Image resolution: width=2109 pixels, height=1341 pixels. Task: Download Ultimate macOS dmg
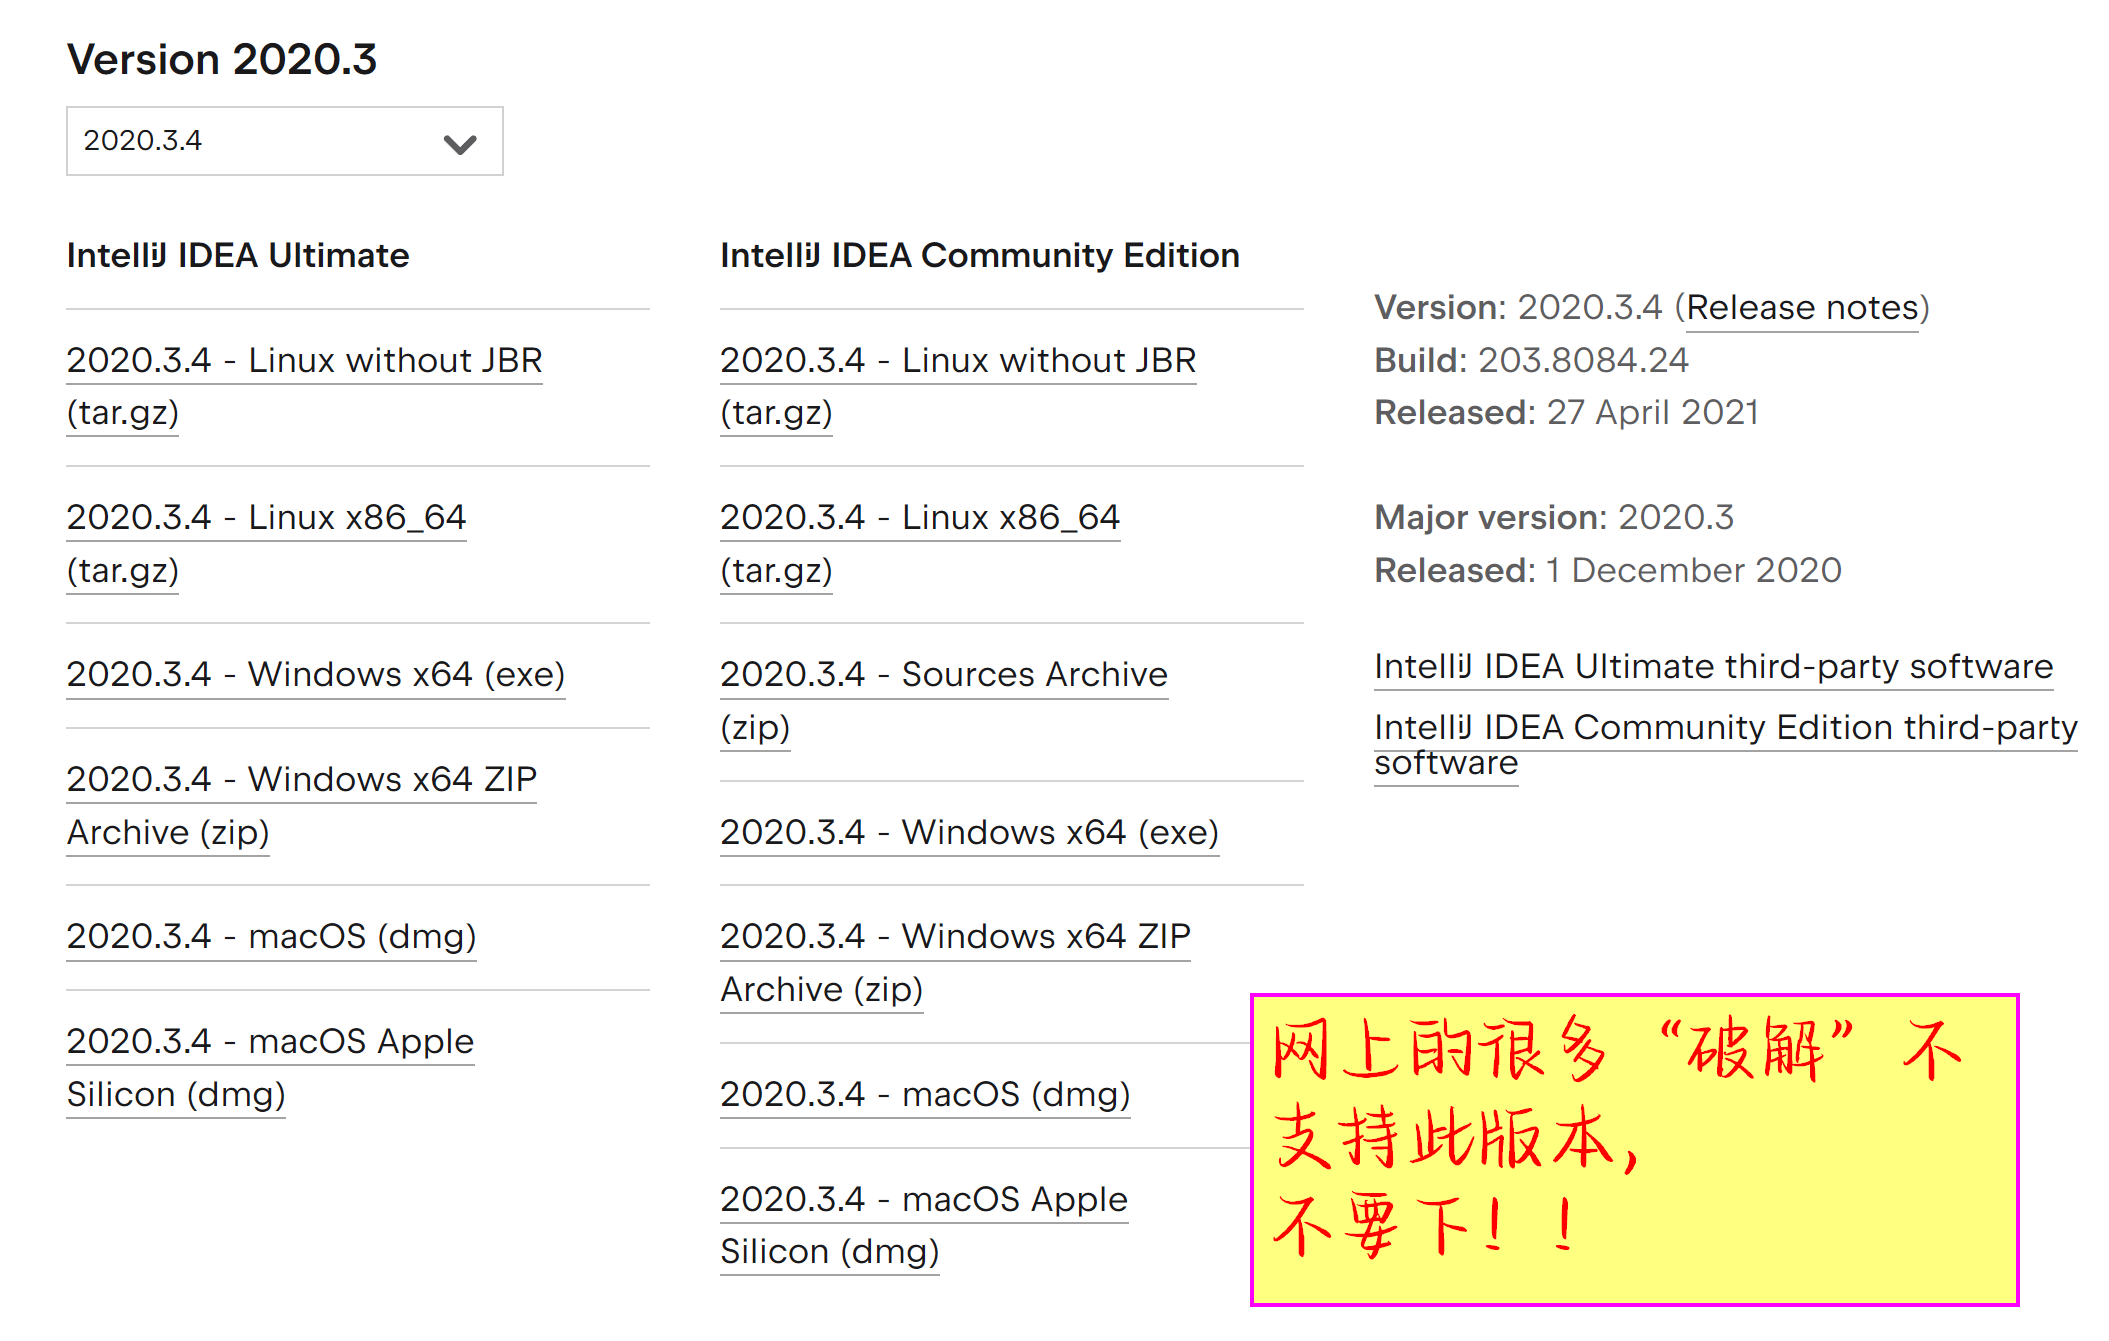click(x=271, y=937)
